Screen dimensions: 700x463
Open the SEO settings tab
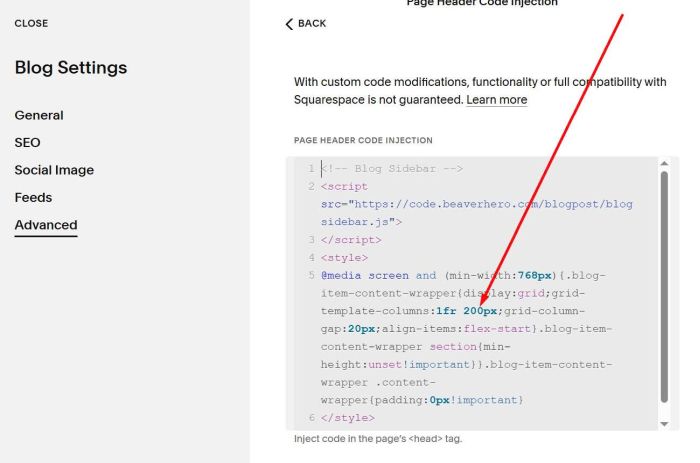coord(27,142)
